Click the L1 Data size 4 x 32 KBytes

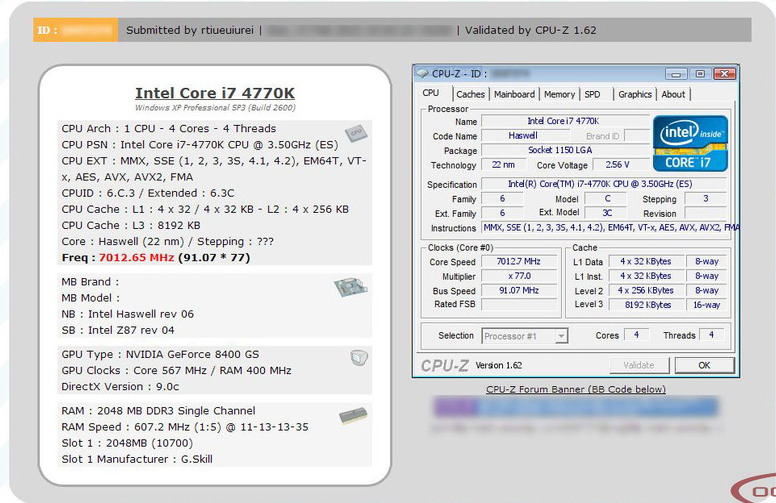646,261
